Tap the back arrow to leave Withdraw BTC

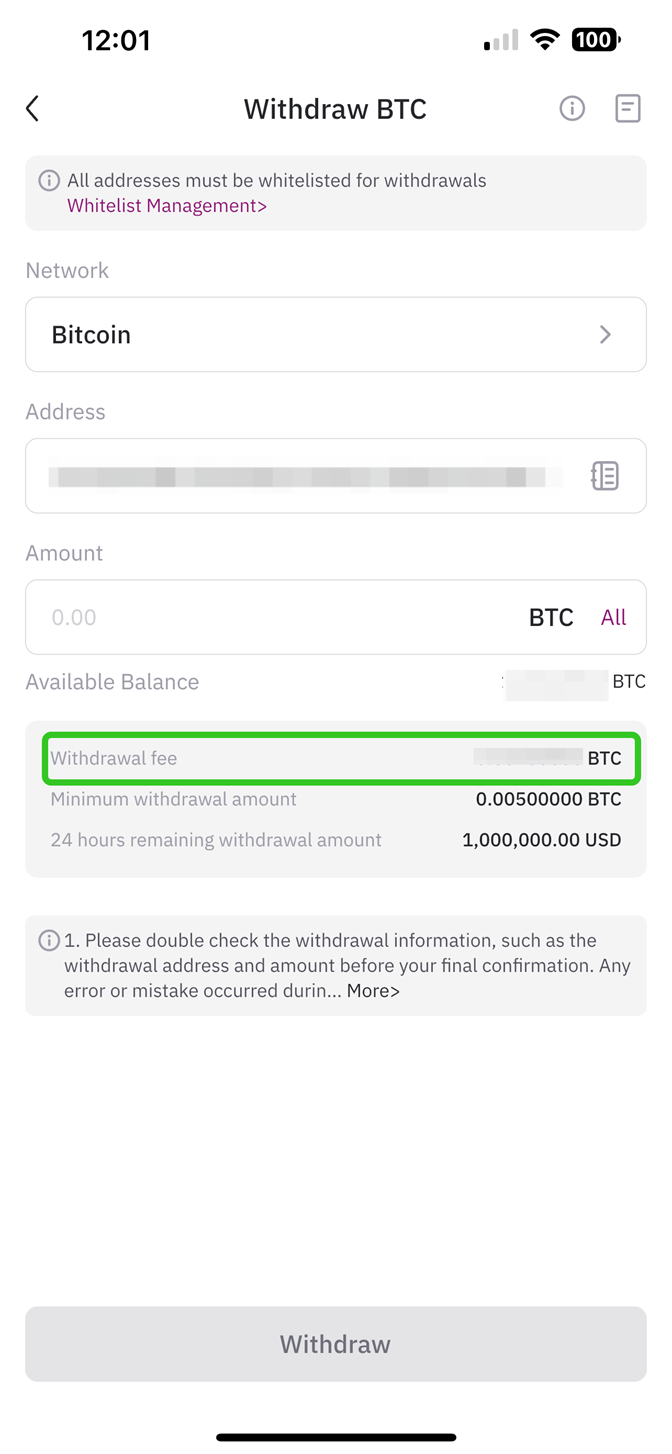tap(31, 108)
